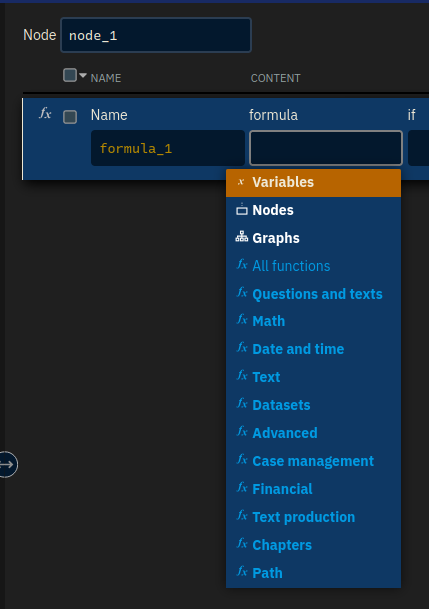Check the formula_1 row checkbox
429x609 pixels.
(x=70, y=117)
